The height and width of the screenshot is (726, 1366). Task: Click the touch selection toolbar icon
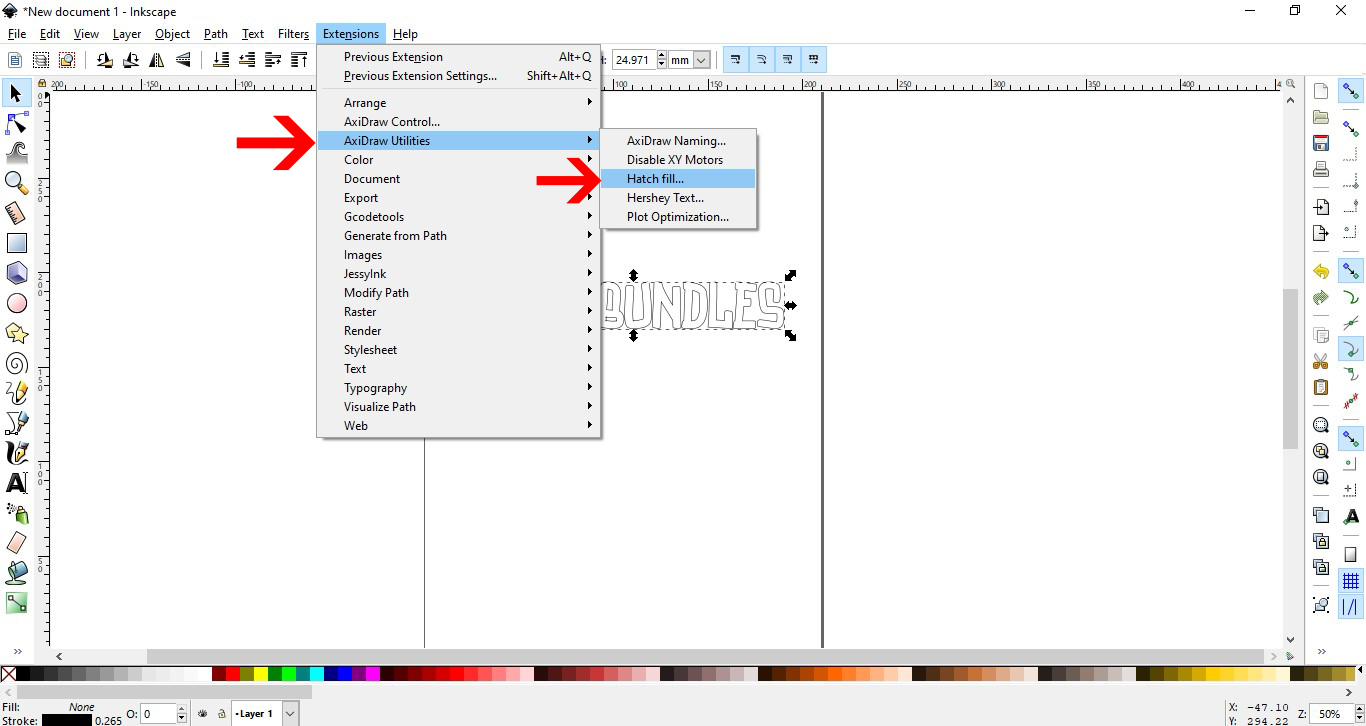(x=67, y=60)
